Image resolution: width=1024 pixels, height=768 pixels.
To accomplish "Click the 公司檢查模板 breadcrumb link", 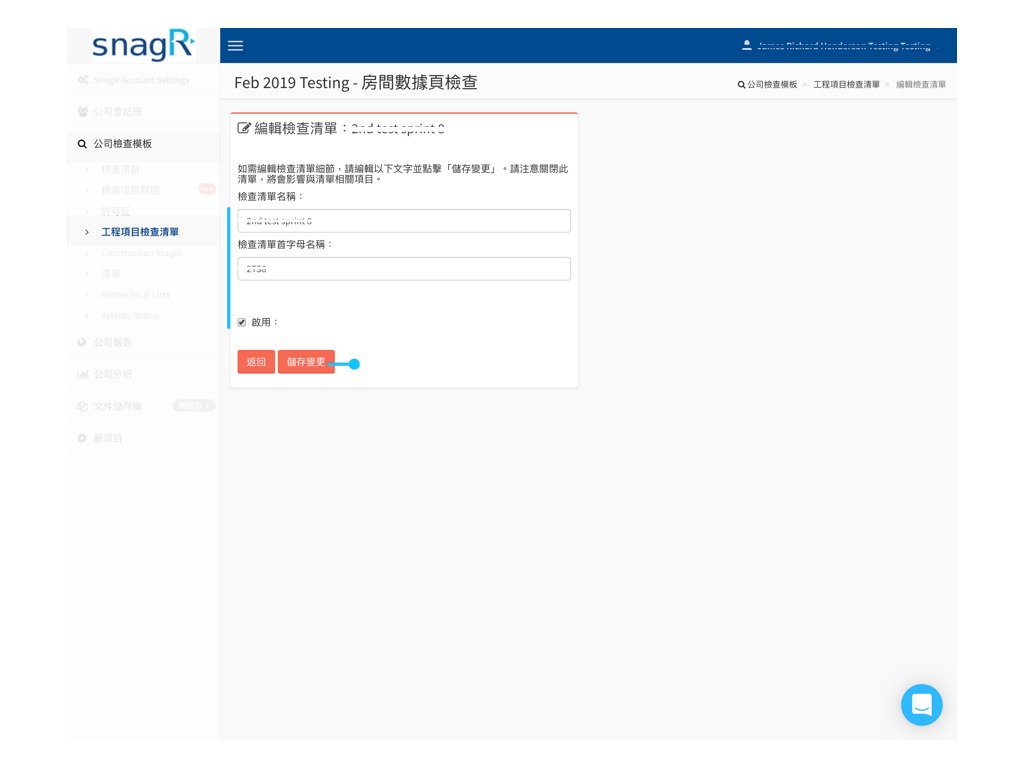I will [767, 84].
